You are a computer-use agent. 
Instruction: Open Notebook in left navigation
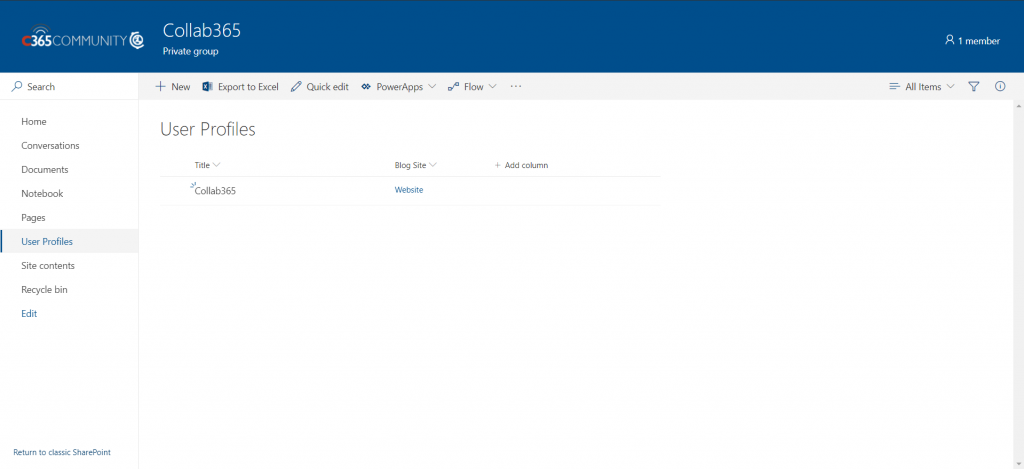point(42,193)
